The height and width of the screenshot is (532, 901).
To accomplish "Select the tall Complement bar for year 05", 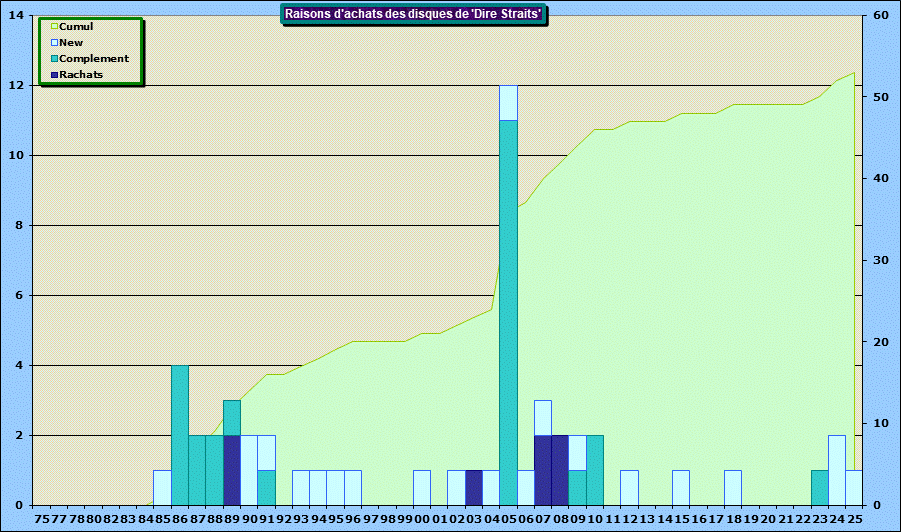I will coord(508,312).
